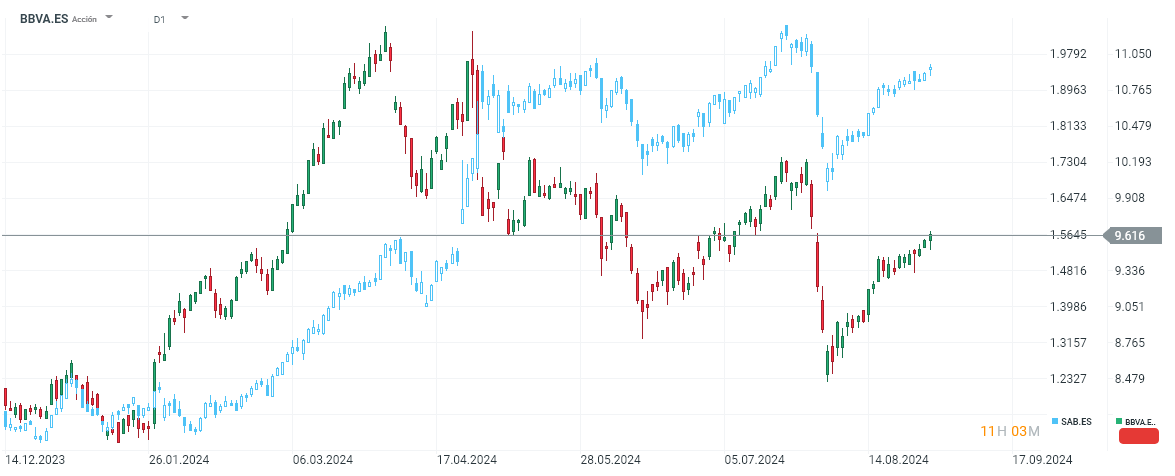Viewport: 1175px width, 476px height.
Task: Click the BBVA.ES symbol name
Action: click(x=43, y=18)
